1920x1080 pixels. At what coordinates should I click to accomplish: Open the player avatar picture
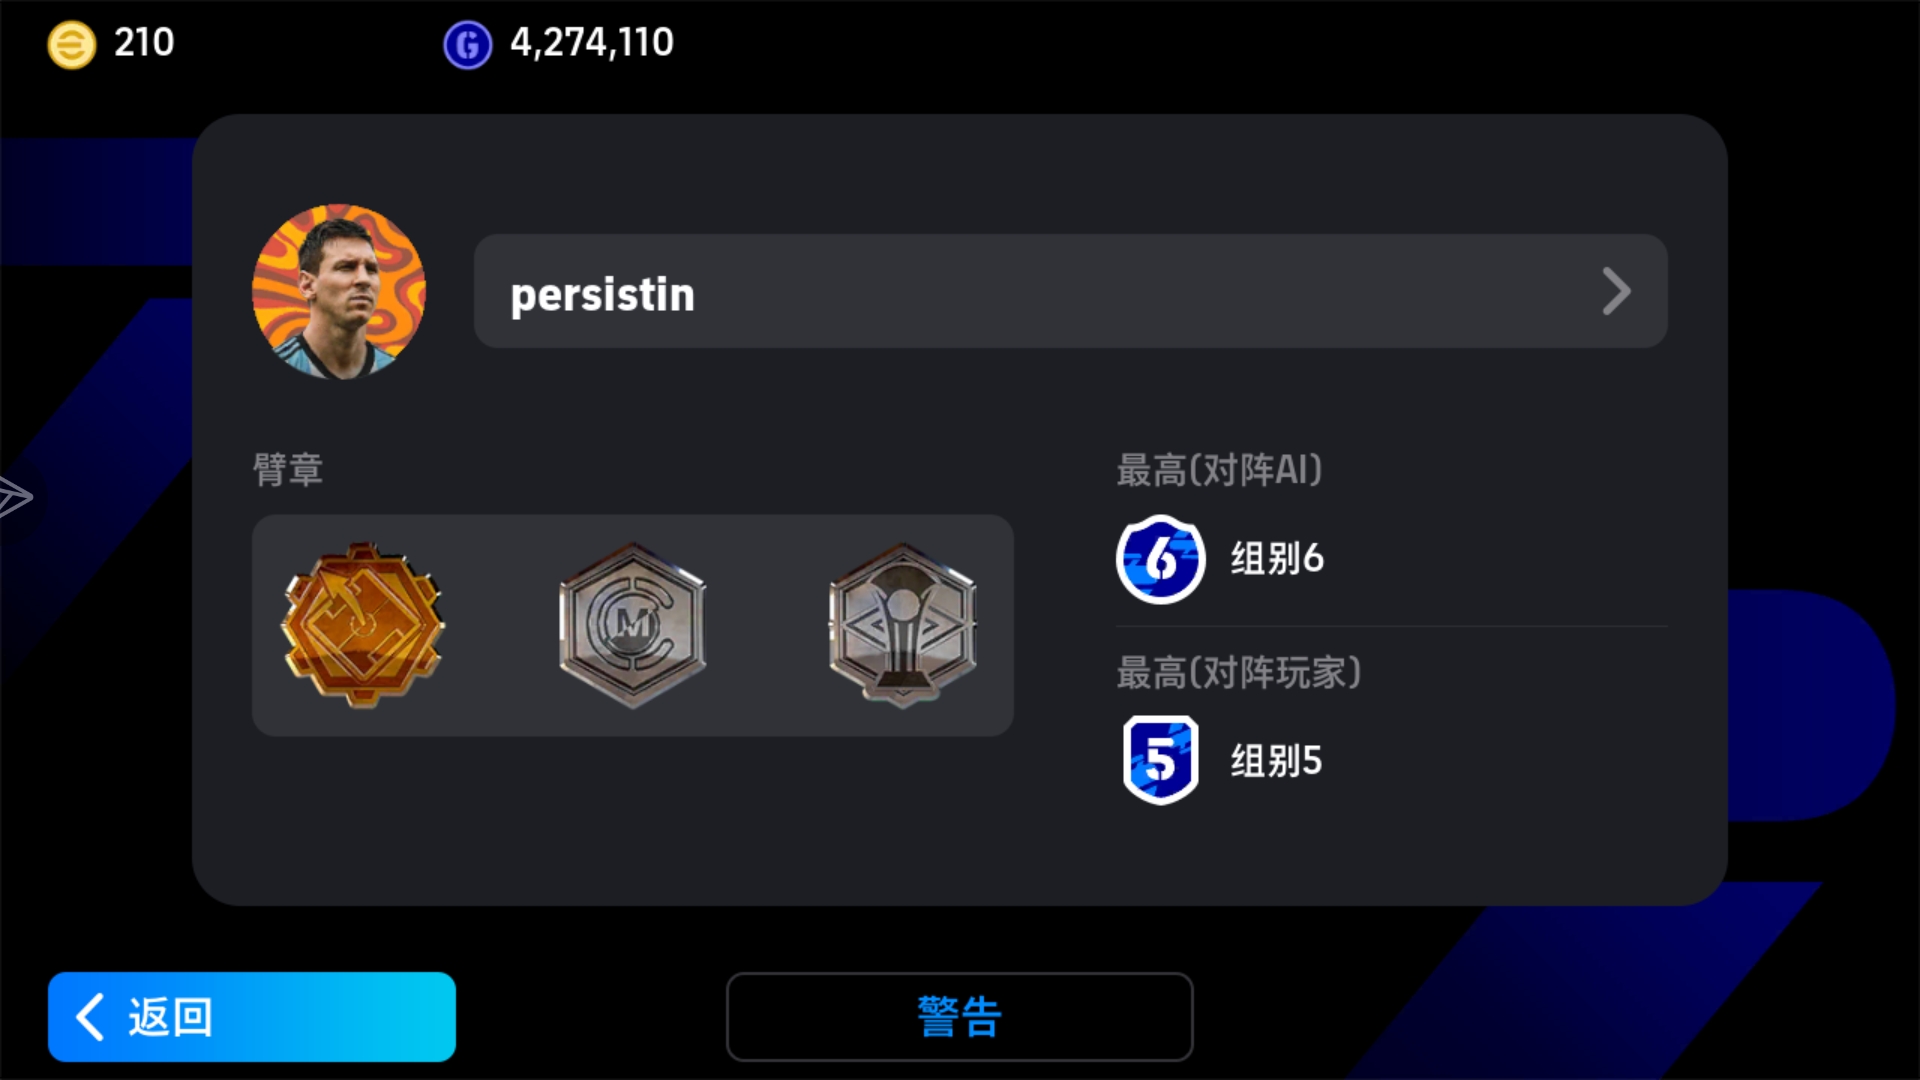click(339, 292)
